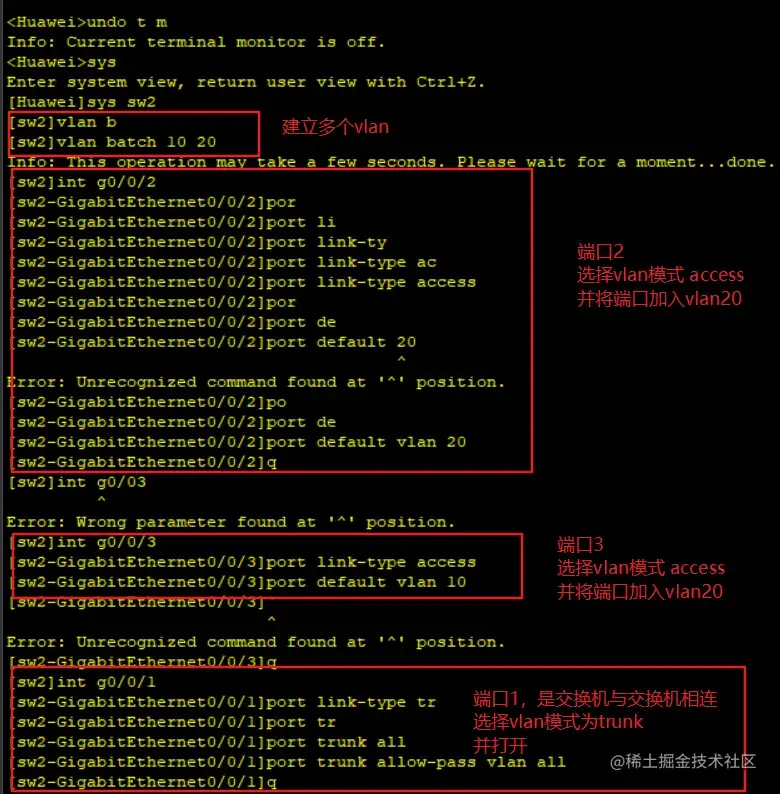Viewport: 780px width, 794px height.
Task: Click the red annotation '建立多个vlan'
Action: pos(335,127)
